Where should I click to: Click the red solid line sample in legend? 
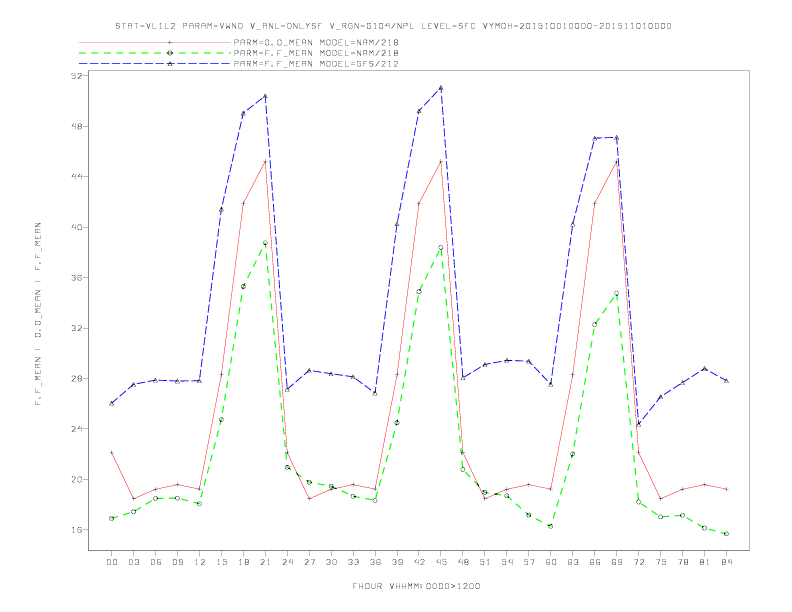click(155, 42)
